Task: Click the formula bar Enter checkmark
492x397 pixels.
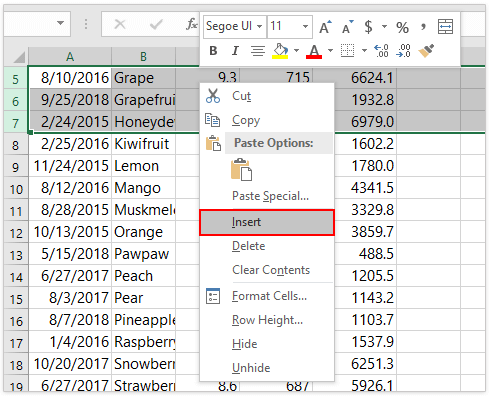Action: pyautogui.click(x=156, y=24)
